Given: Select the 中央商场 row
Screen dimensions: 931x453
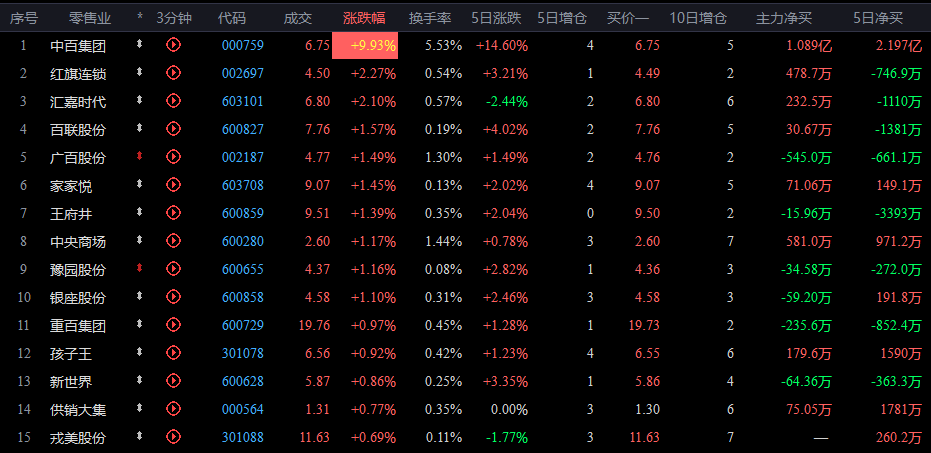Looking at the screenshot, I should [x=466, y=241].
